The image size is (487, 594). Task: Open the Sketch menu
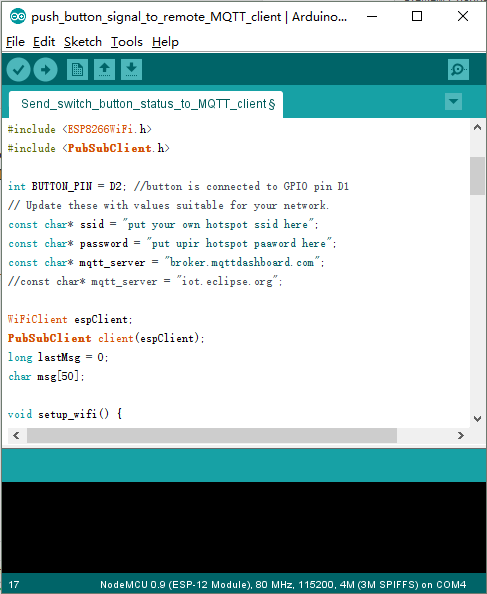coord(83,42)
